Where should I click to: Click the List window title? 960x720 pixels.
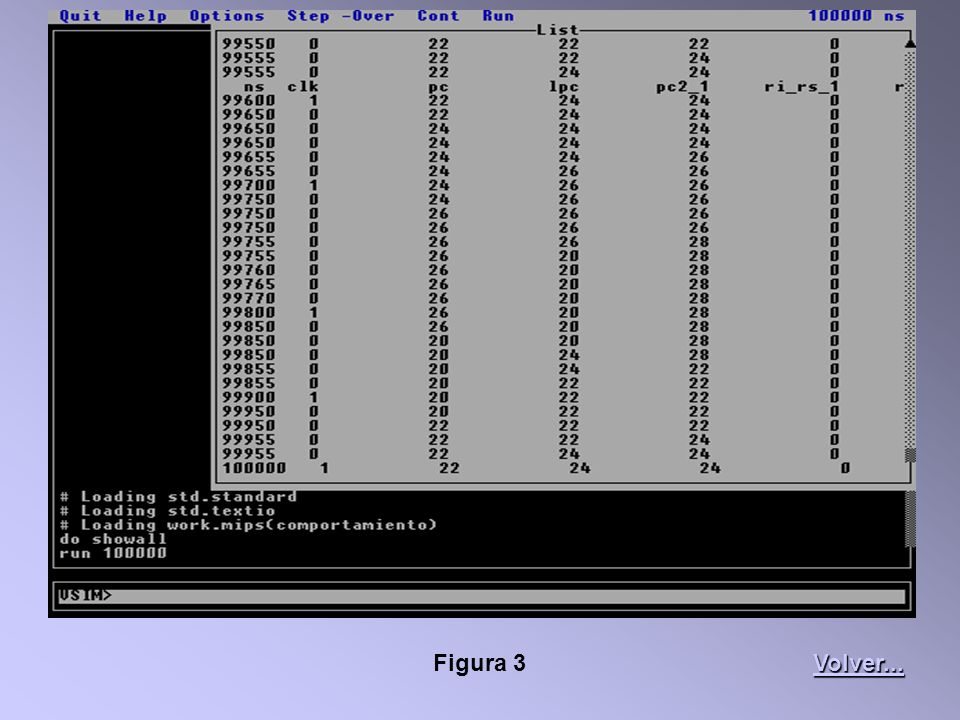[x=557, y=30]
